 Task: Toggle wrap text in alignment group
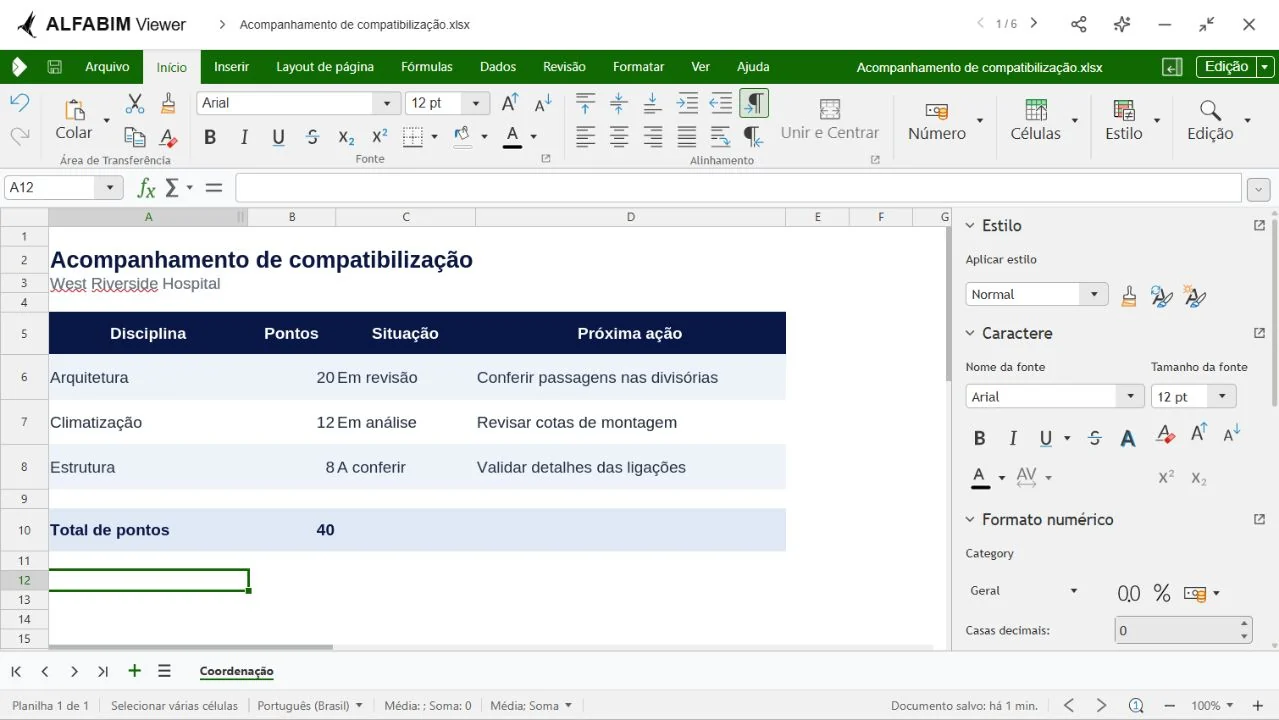coord(720,137)
